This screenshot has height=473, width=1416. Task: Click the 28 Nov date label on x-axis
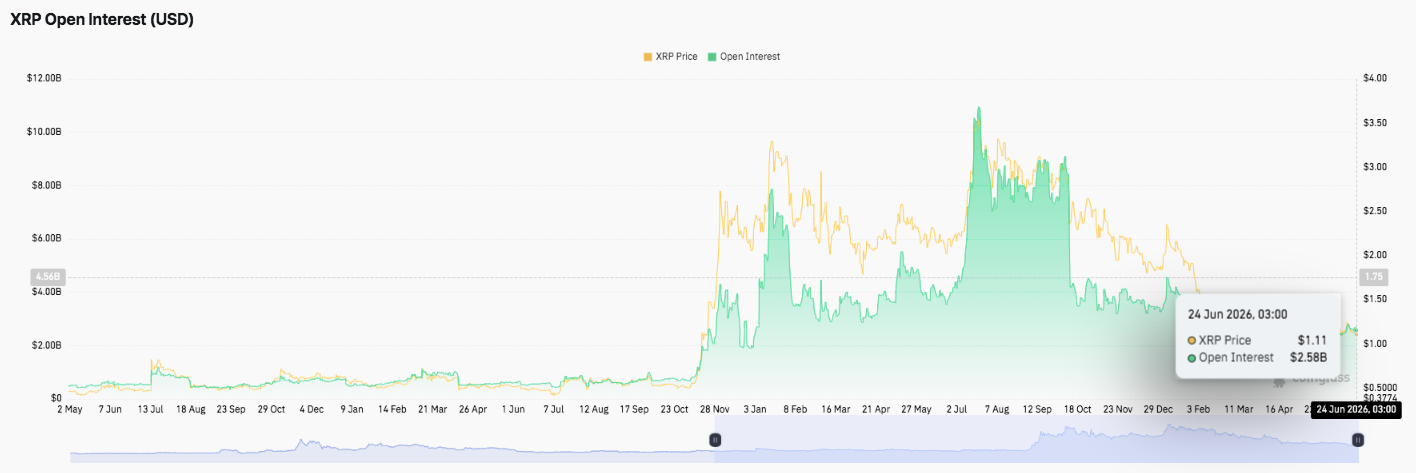(x=715, y=409)
